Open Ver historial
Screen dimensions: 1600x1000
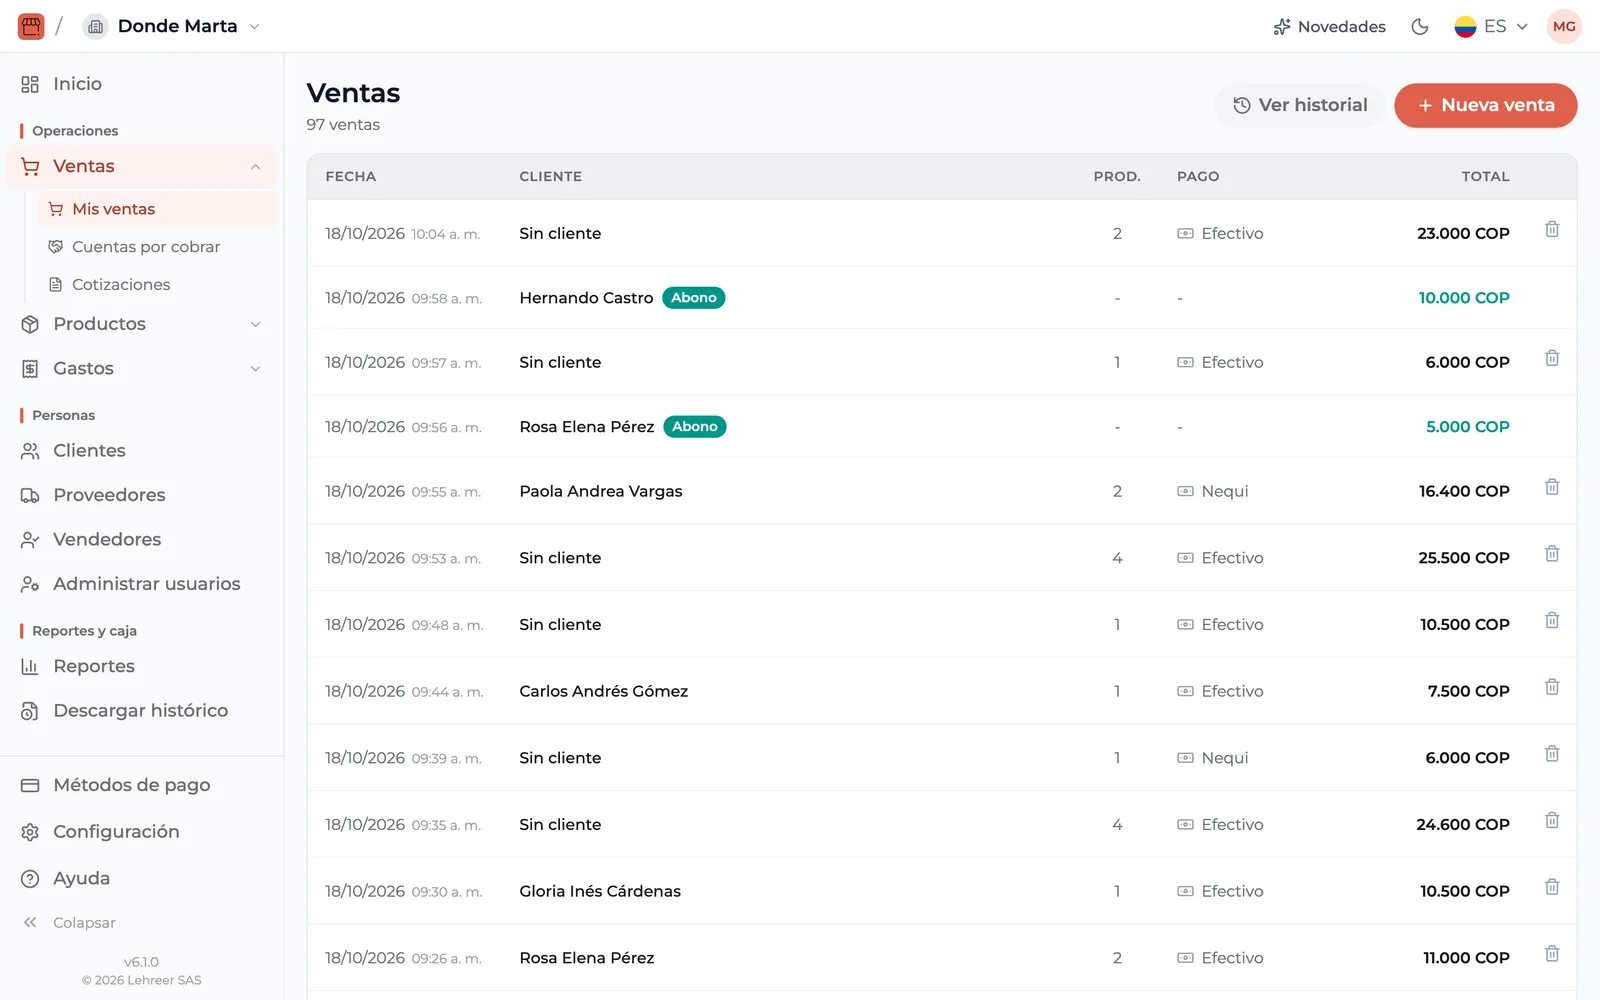tap(1300, 105)
